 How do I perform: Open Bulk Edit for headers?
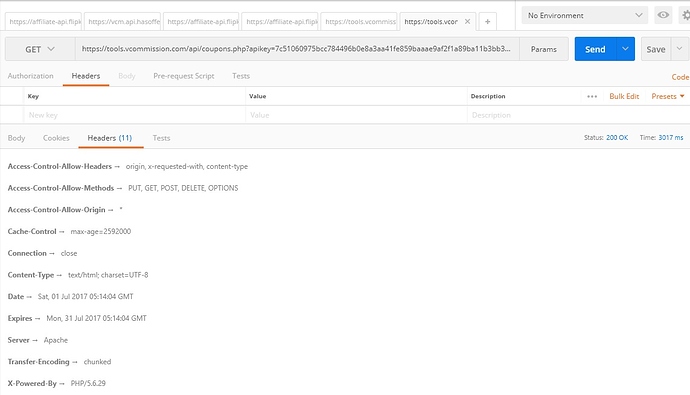pyautogui.click(x=624, y=96)
